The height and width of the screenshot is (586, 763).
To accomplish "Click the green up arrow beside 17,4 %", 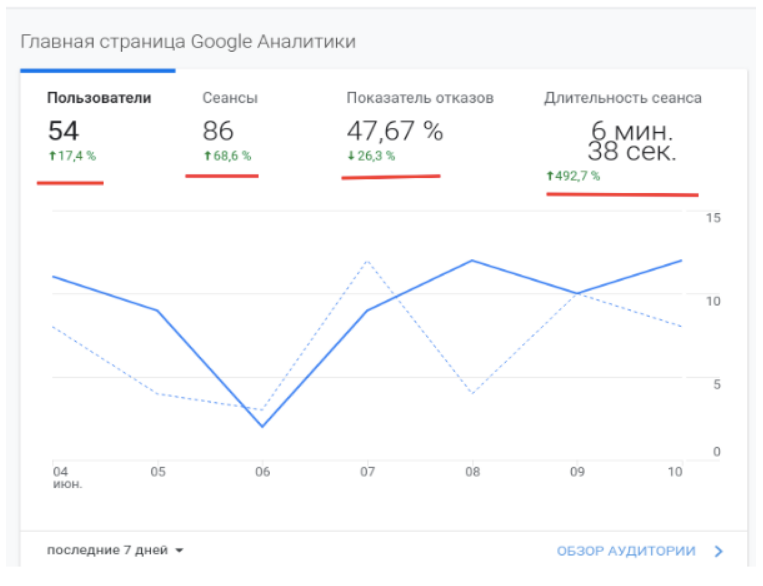I will [x=52, y=156].
